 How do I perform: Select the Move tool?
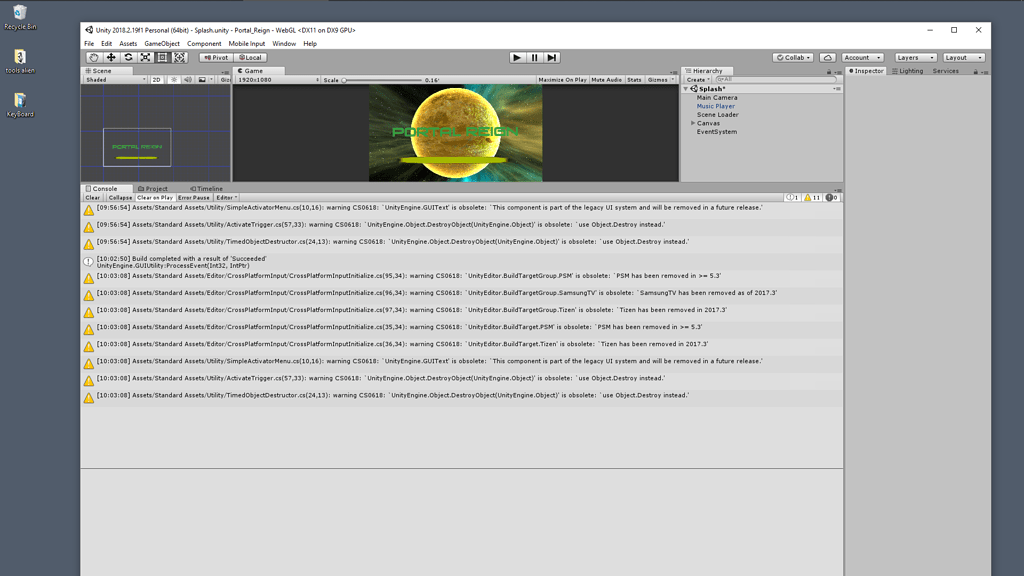[110, 57]
